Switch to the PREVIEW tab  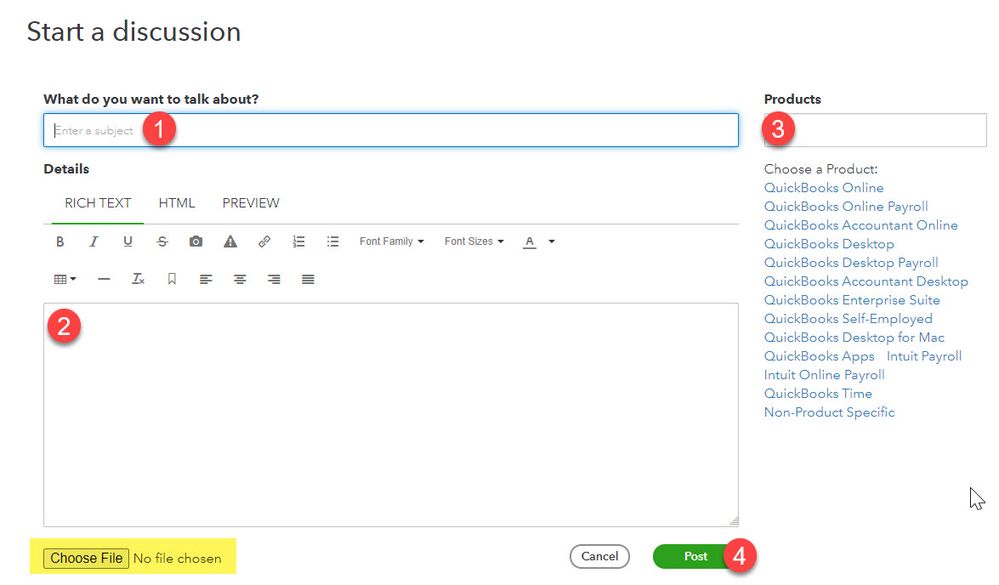pyautogui.click(x=250, y=203)
